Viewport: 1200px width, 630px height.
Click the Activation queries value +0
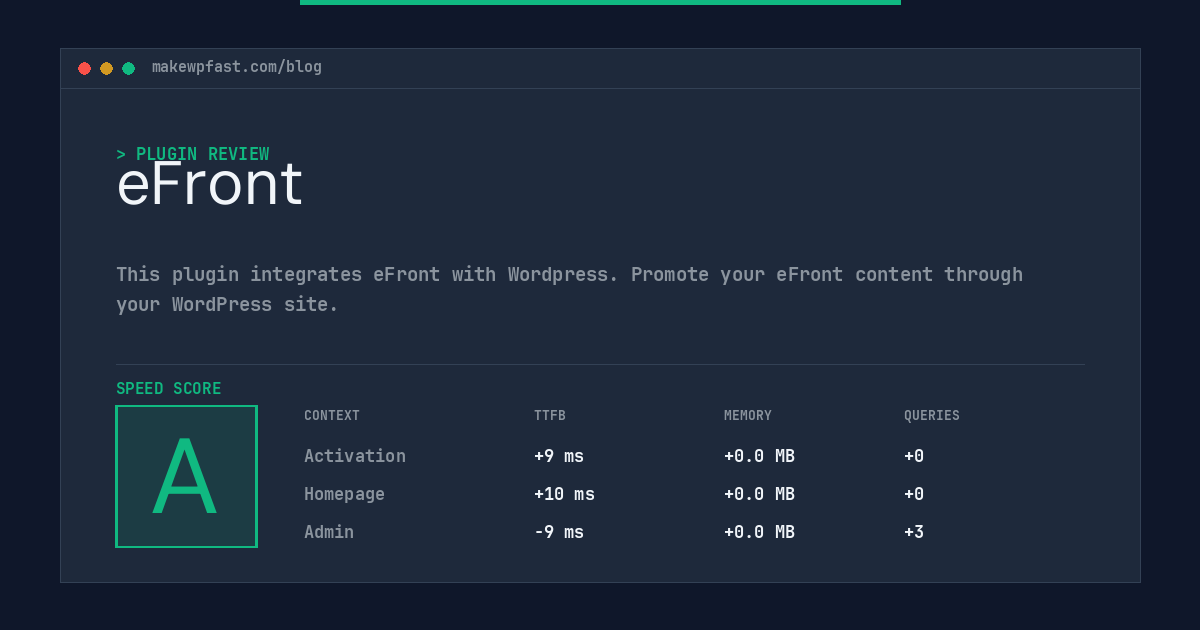point(914,456)
